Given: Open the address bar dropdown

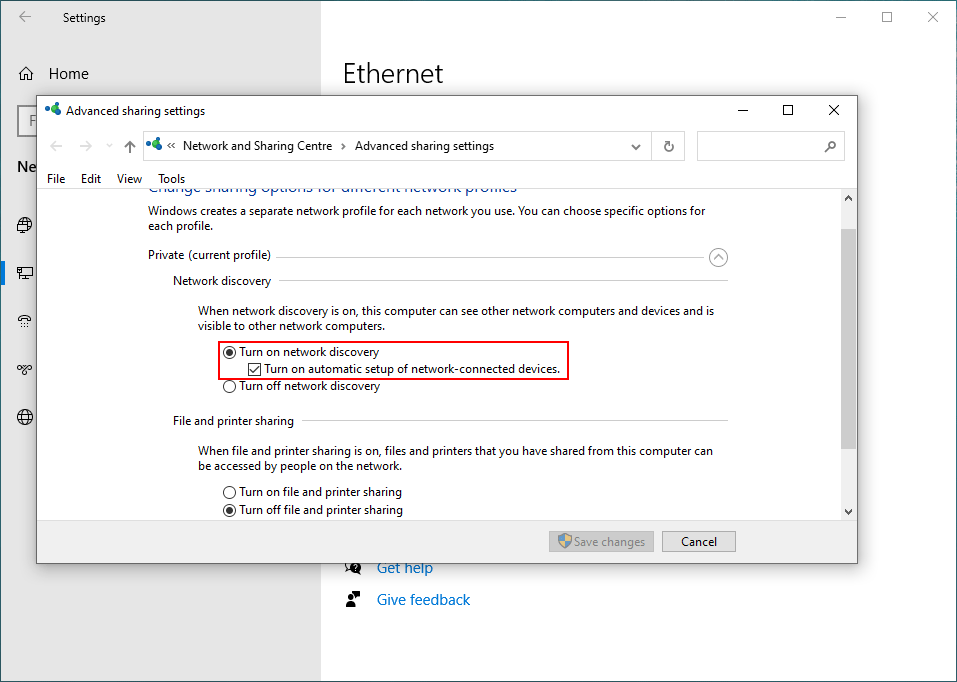Looking at the screenshot, I should 636,145.
